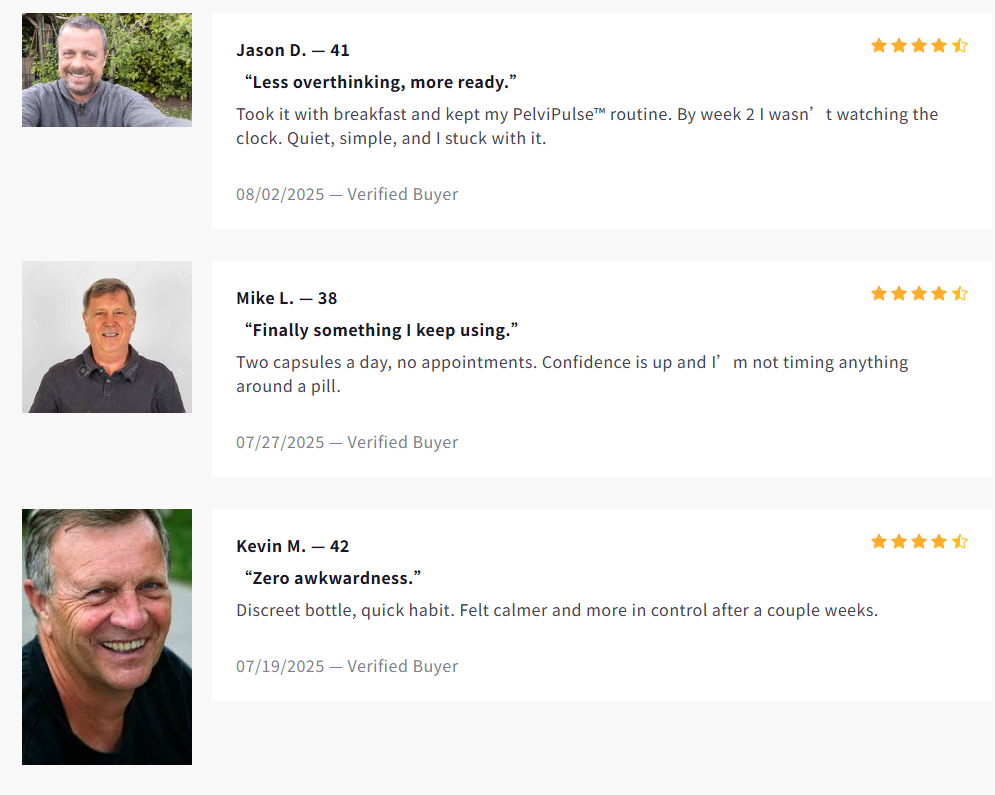Click the 07/27/2025 Verified Buyer label

click(x=347, y=442)
